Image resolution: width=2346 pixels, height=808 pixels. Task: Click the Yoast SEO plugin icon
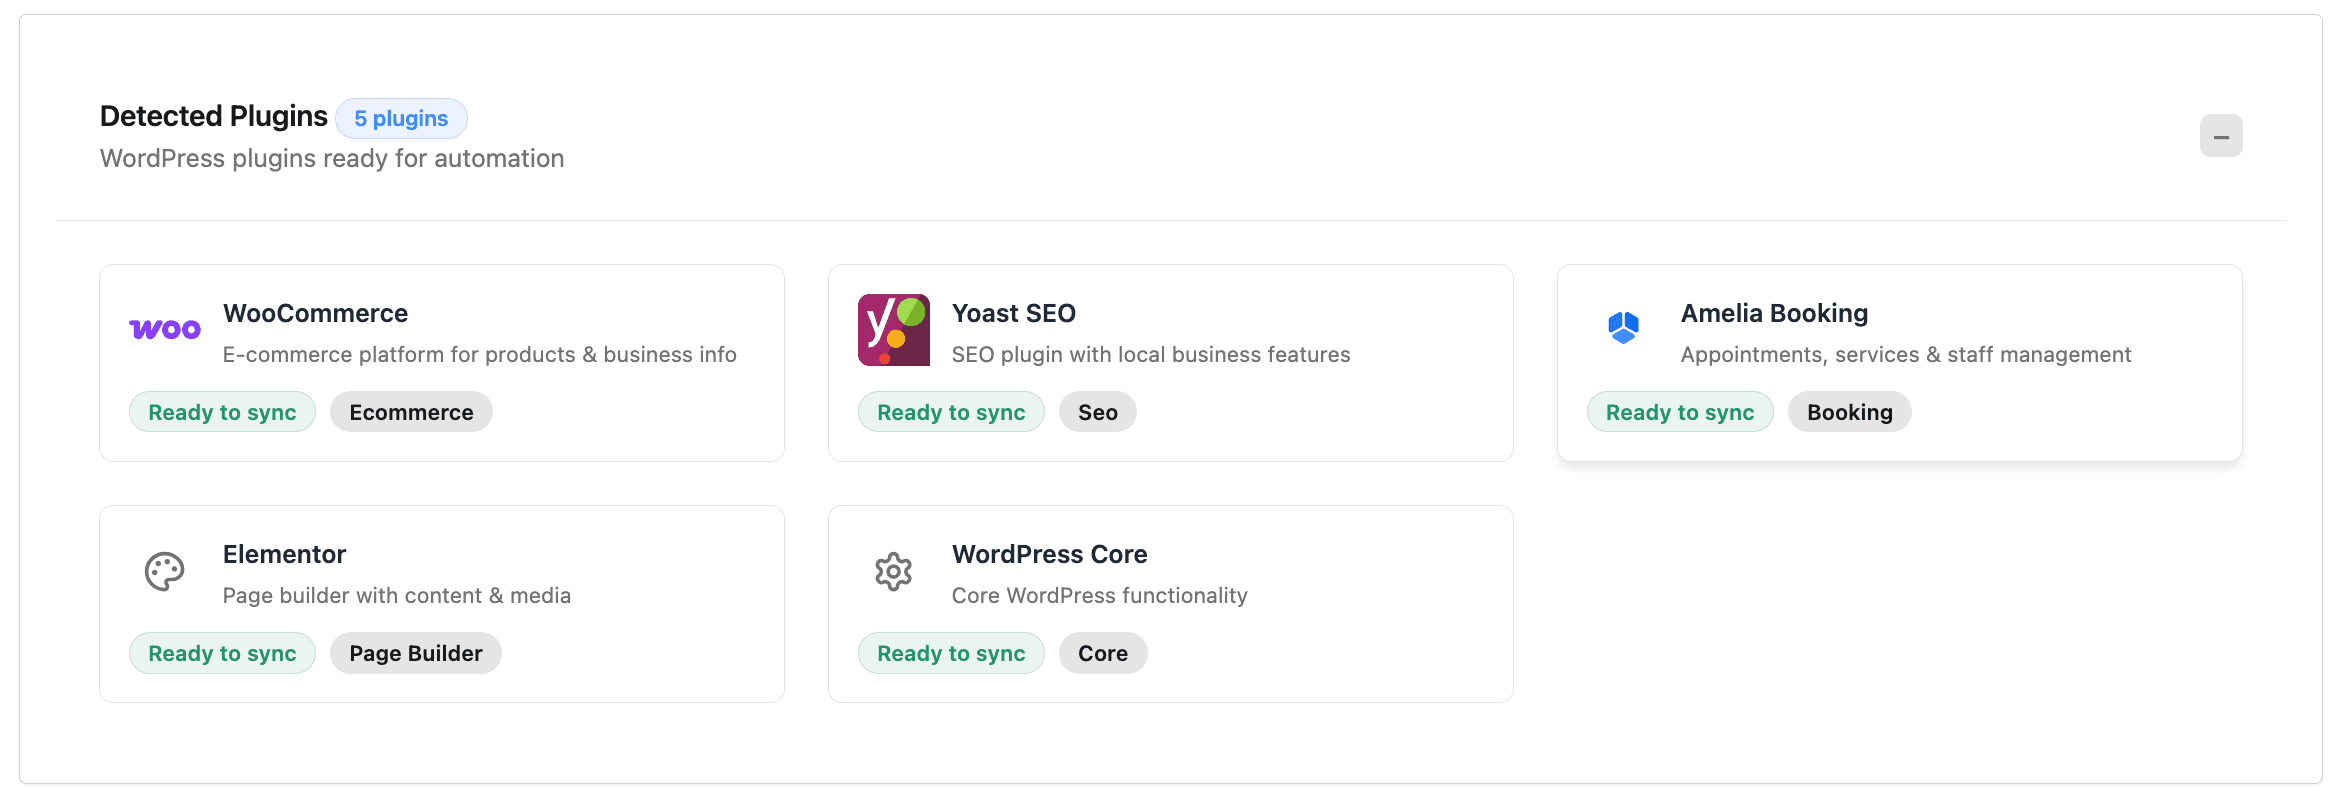coord(893,329)
